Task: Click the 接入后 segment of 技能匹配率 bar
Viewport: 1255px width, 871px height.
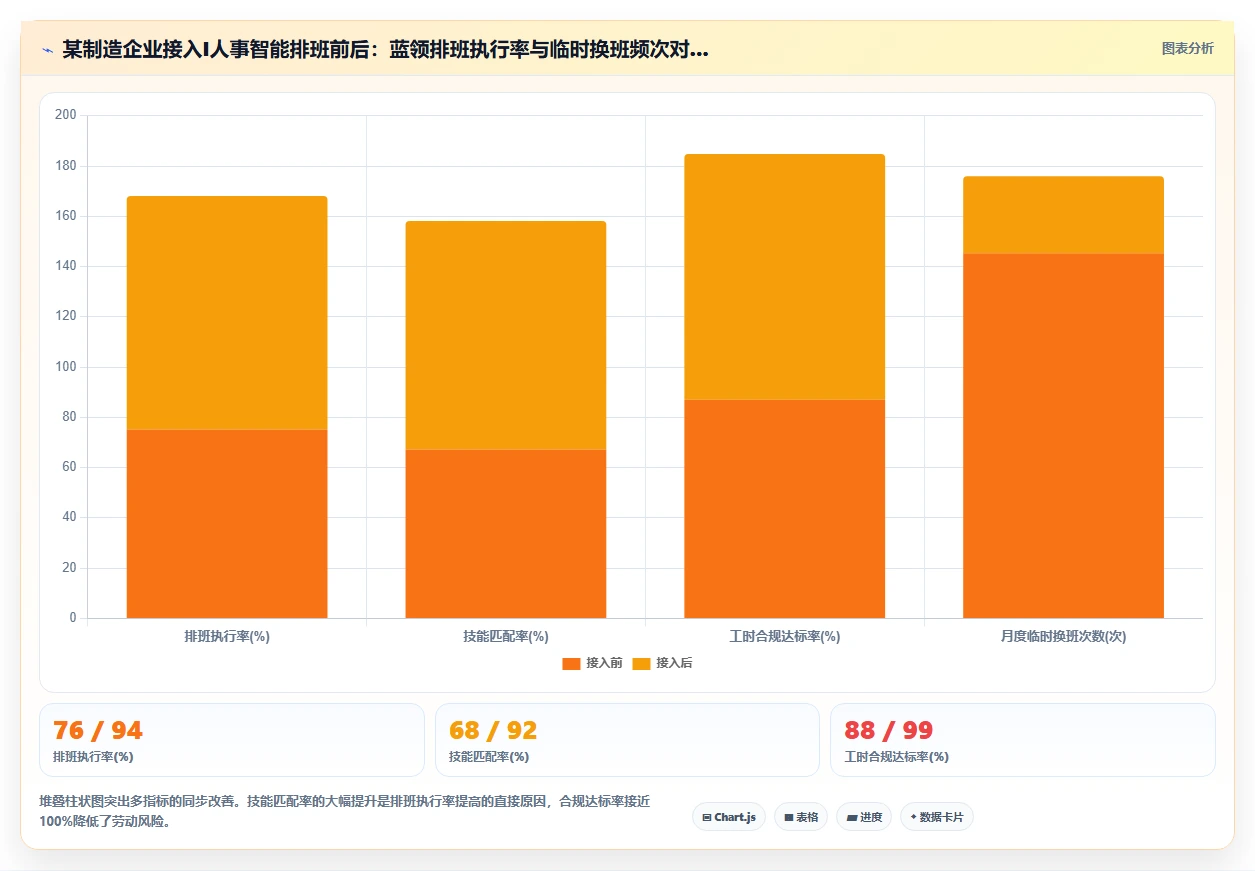Action: click(506, 335)
